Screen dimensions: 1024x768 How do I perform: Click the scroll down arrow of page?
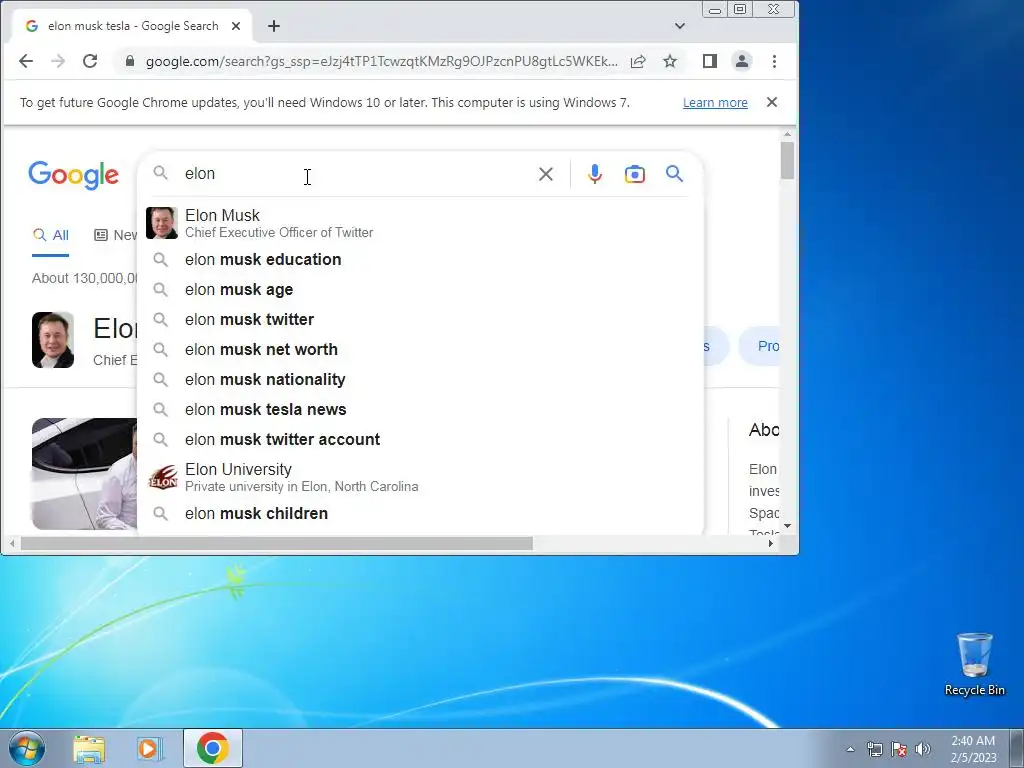pos(788,526)
